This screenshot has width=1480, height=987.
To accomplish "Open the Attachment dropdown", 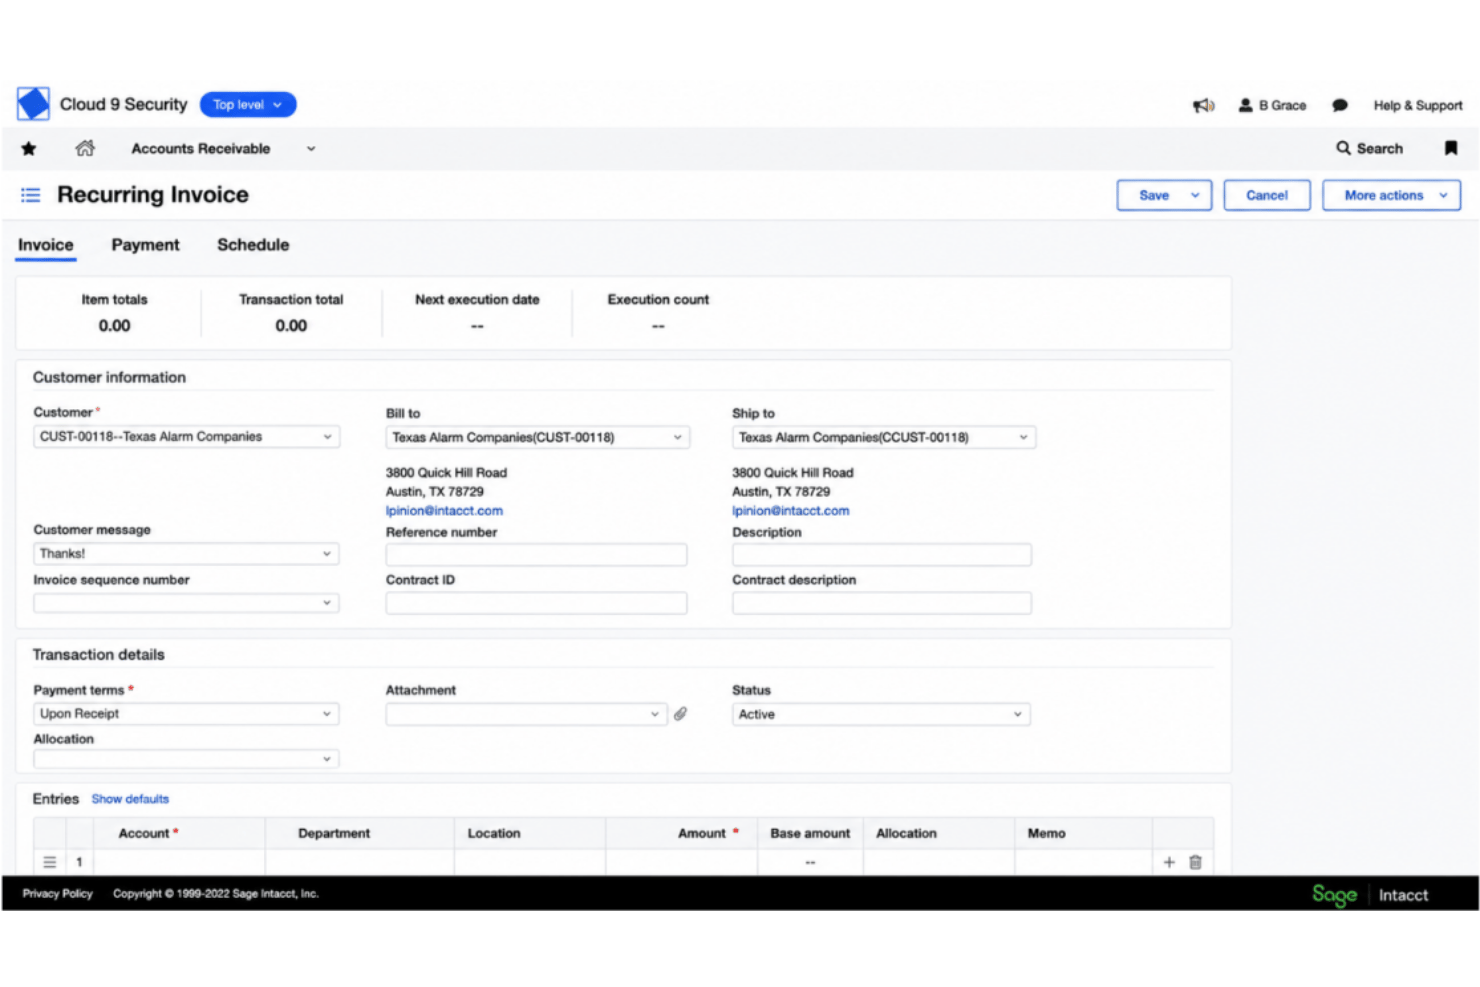I will click(x=526, y=714).
